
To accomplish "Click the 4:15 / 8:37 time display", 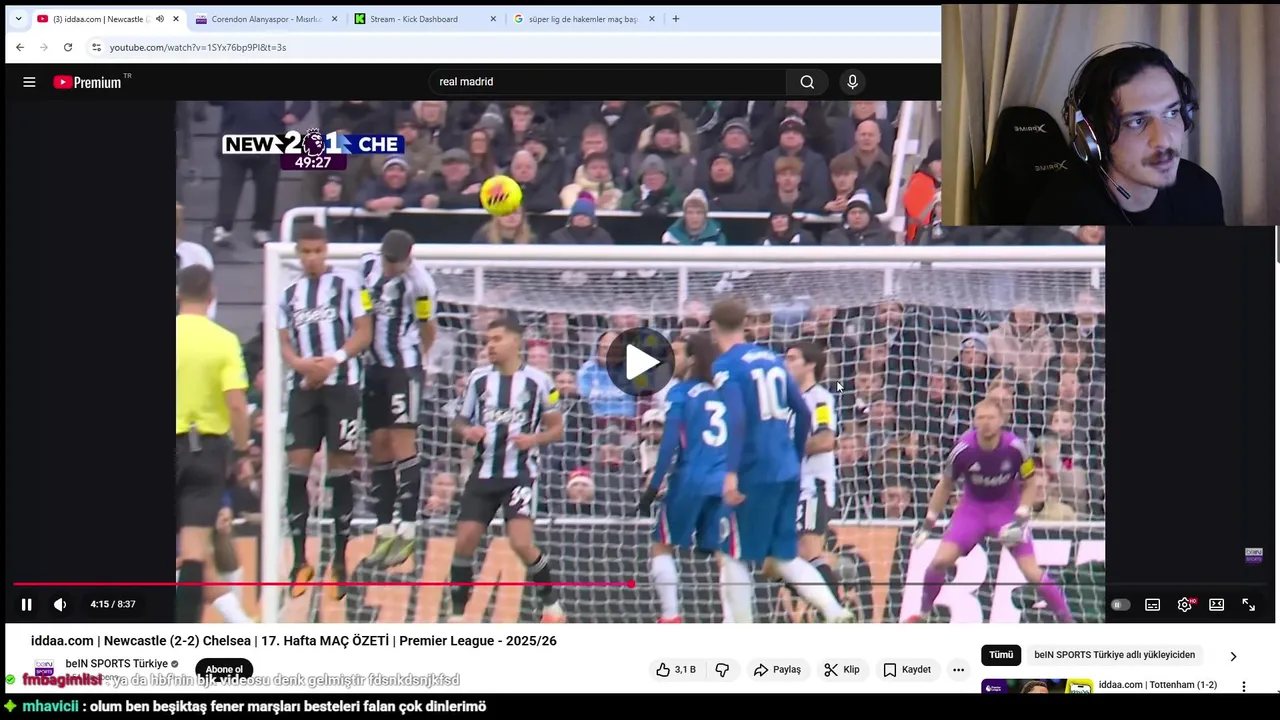I will [x=113, y=604].
